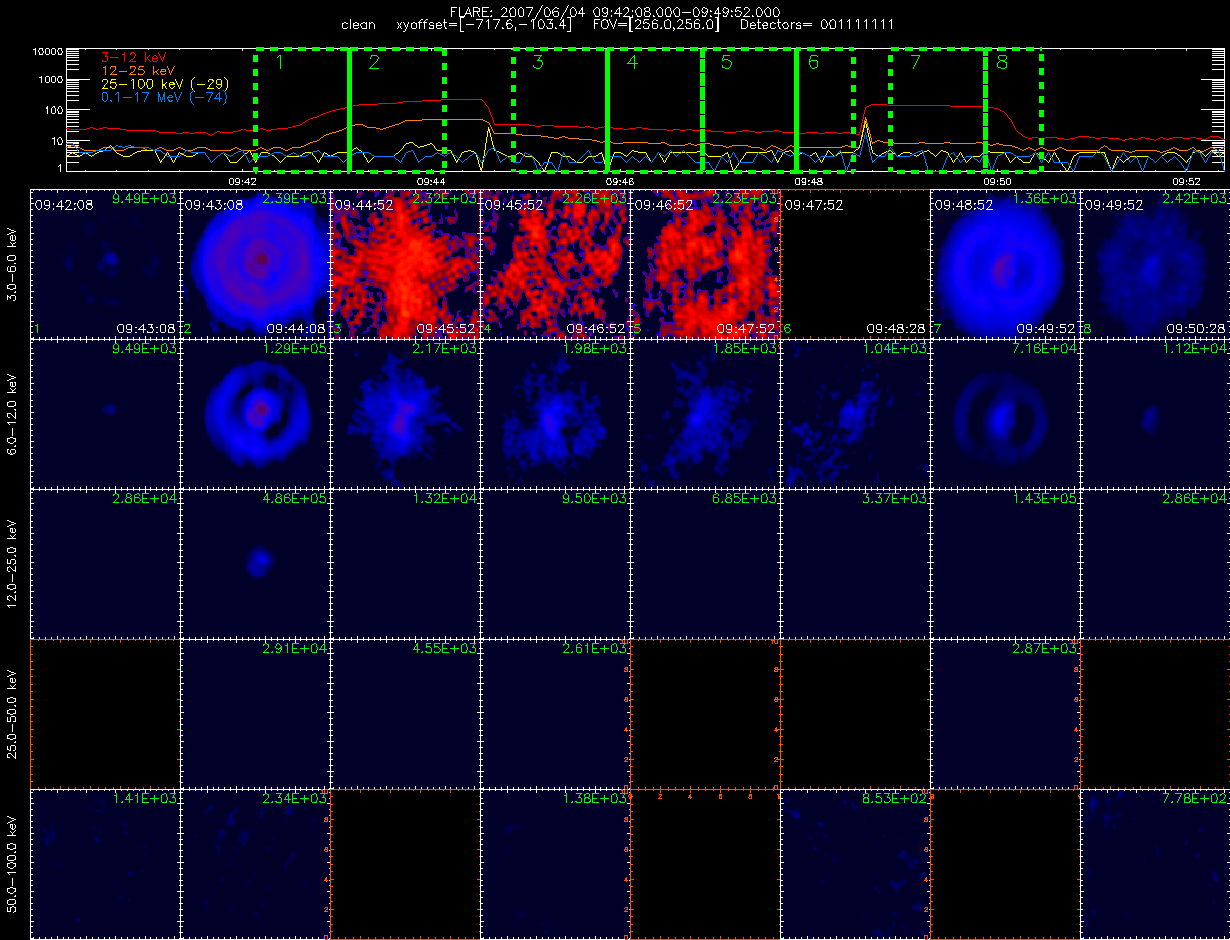Click the yellow 25-100 keV (-29) legend label
This screenshot has height=940, width=1230.
[x=163, y=85]
